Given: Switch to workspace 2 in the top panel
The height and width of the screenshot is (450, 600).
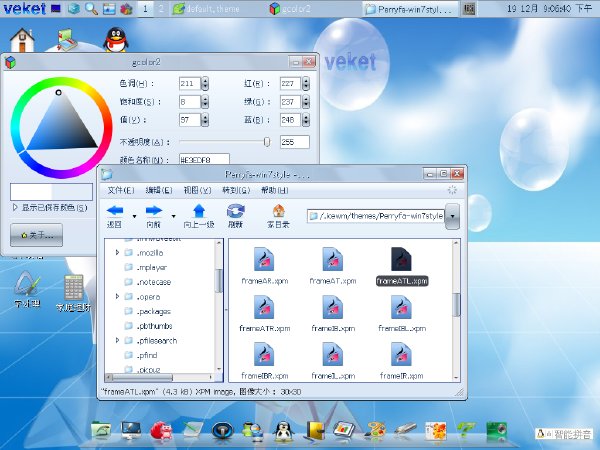Looking at the screenshot, I should pos(161,8).
